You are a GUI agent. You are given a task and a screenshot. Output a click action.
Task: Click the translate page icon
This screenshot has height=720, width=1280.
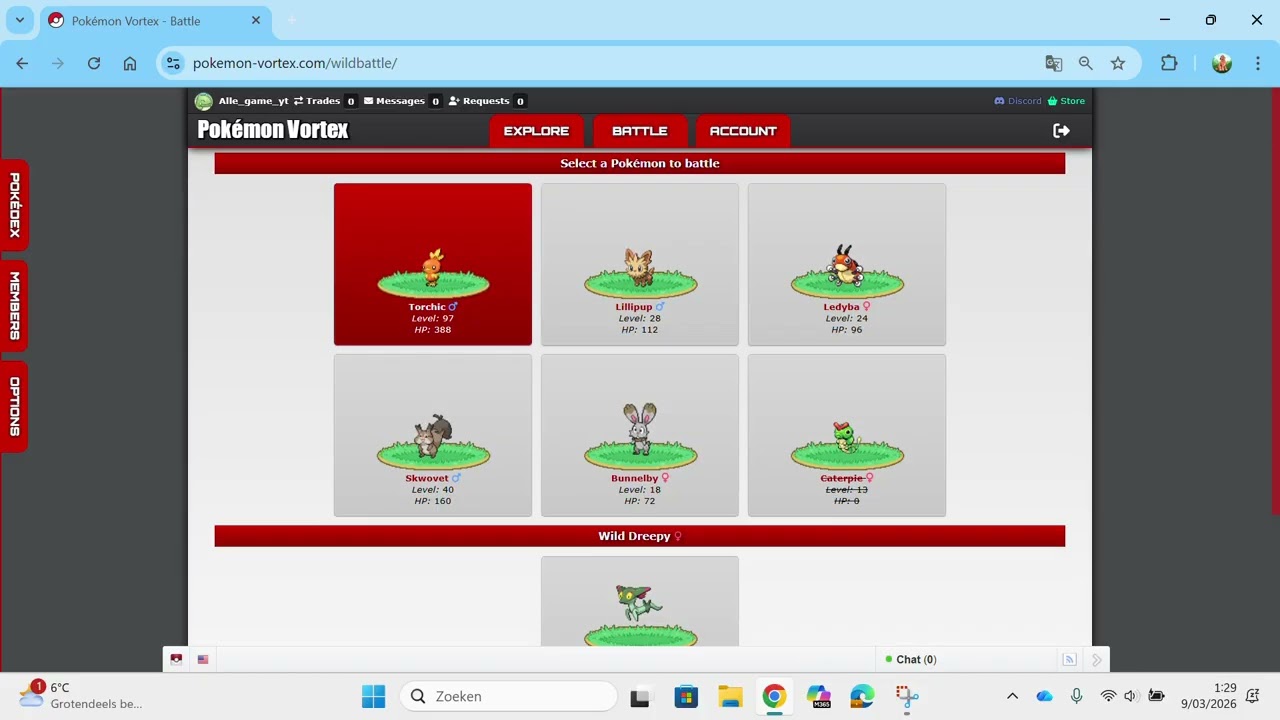1054,63
